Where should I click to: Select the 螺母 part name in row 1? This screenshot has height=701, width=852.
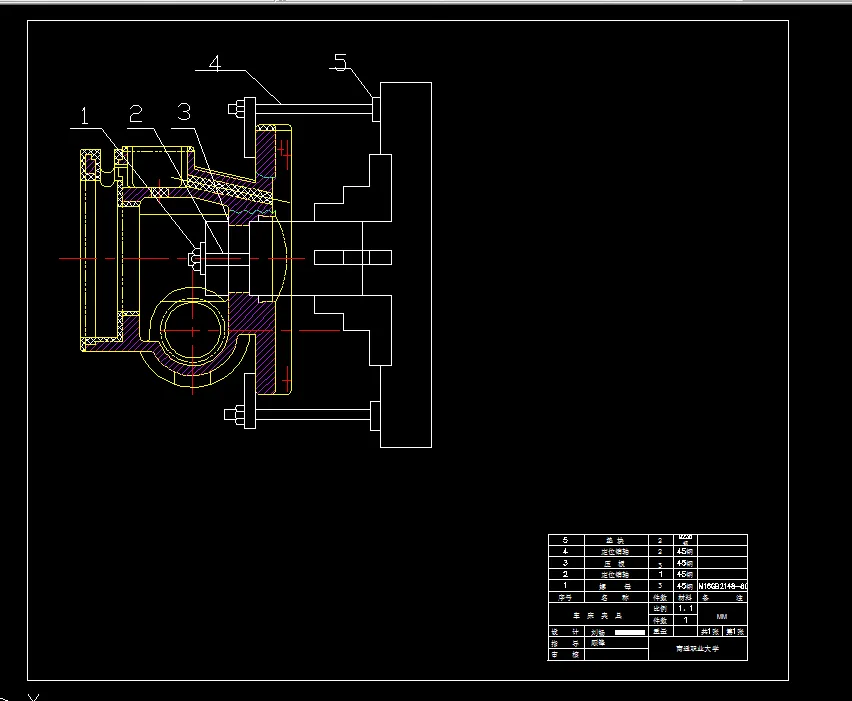[x=616, y=586]
